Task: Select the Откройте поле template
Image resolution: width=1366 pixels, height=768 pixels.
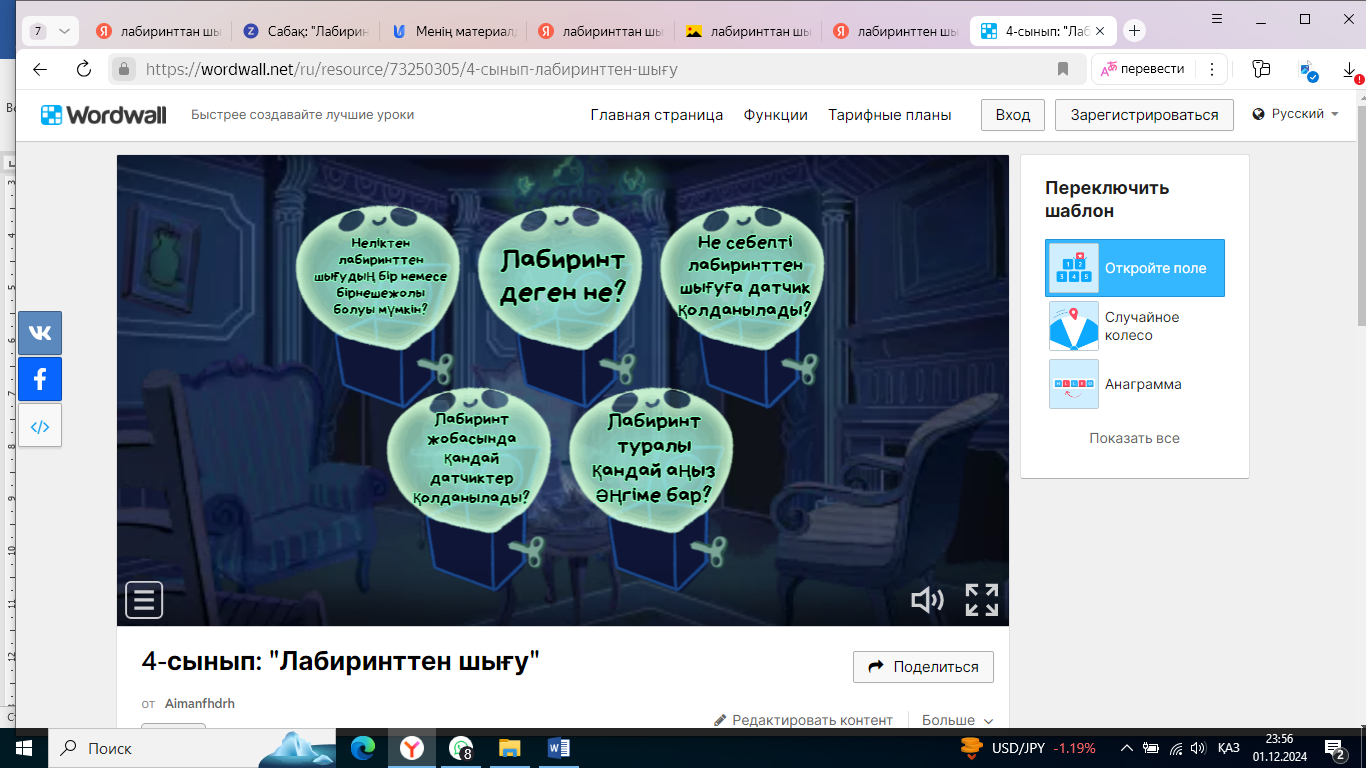Action: 1135,268
